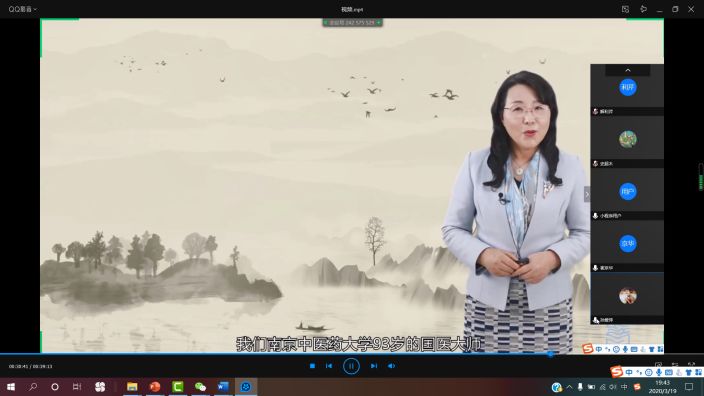Select the 京华 participant avatar
The width and height of the screenshot is (704, 396).
(x=628, y=243)
